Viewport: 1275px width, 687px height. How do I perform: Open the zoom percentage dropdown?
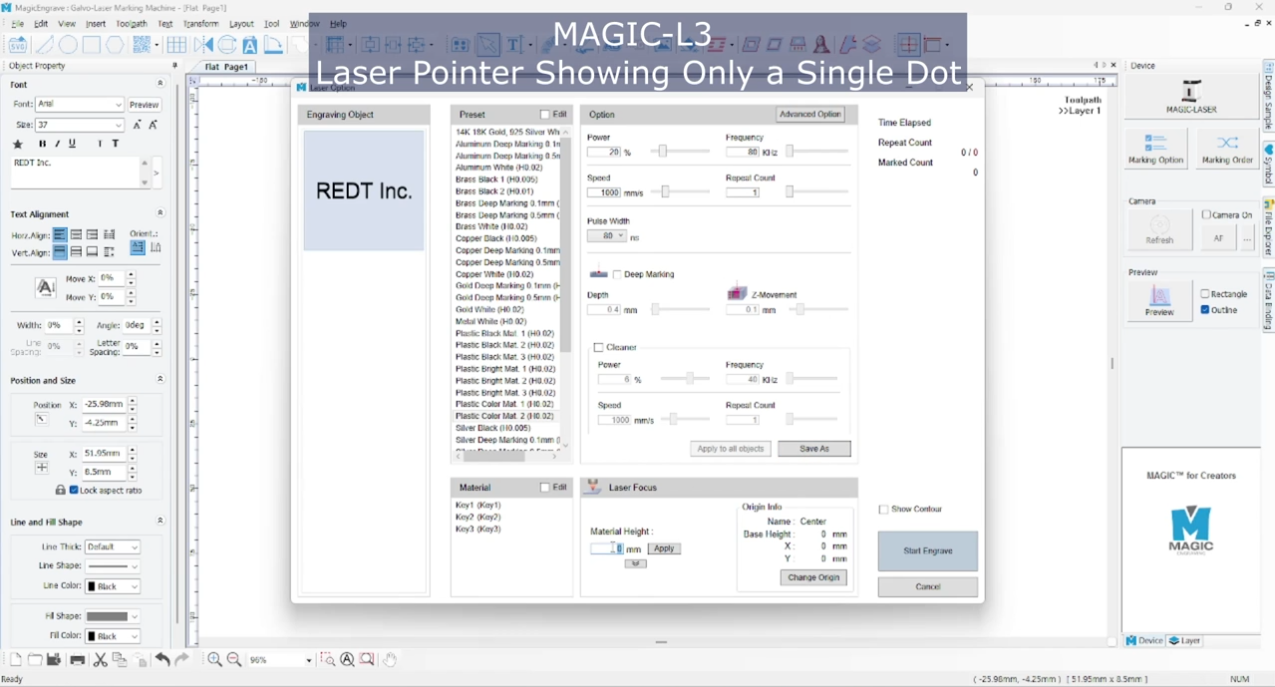coord(308,660)
